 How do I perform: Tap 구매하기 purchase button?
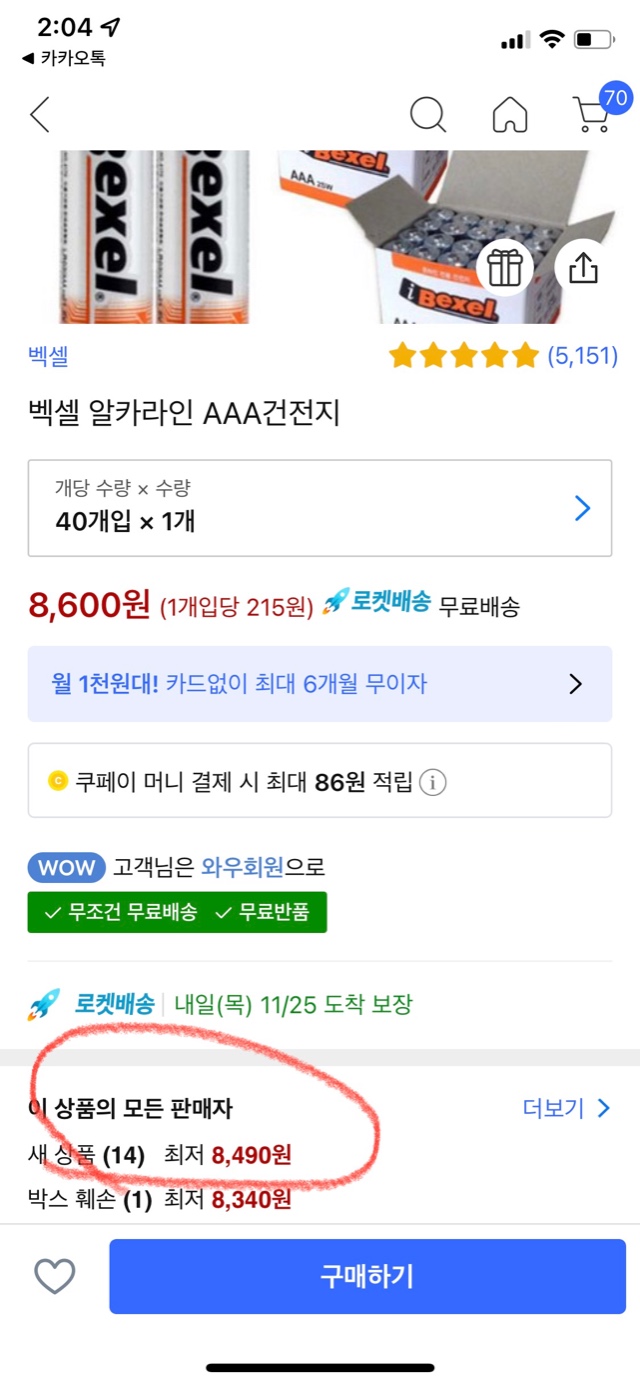[x=367, y=1276]
